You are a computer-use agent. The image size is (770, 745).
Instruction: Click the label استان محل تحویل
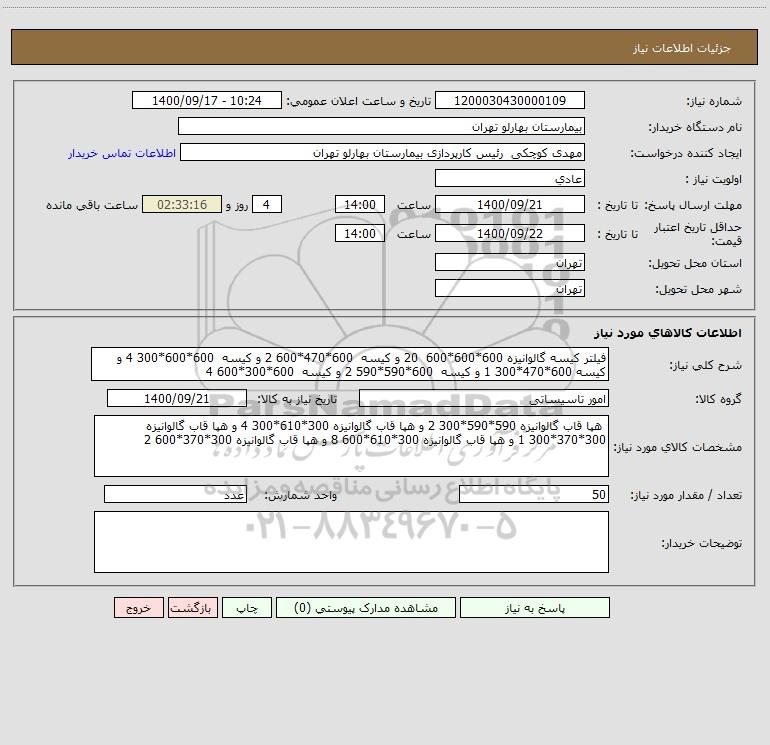pyautogui.click(x=695, y=263)
